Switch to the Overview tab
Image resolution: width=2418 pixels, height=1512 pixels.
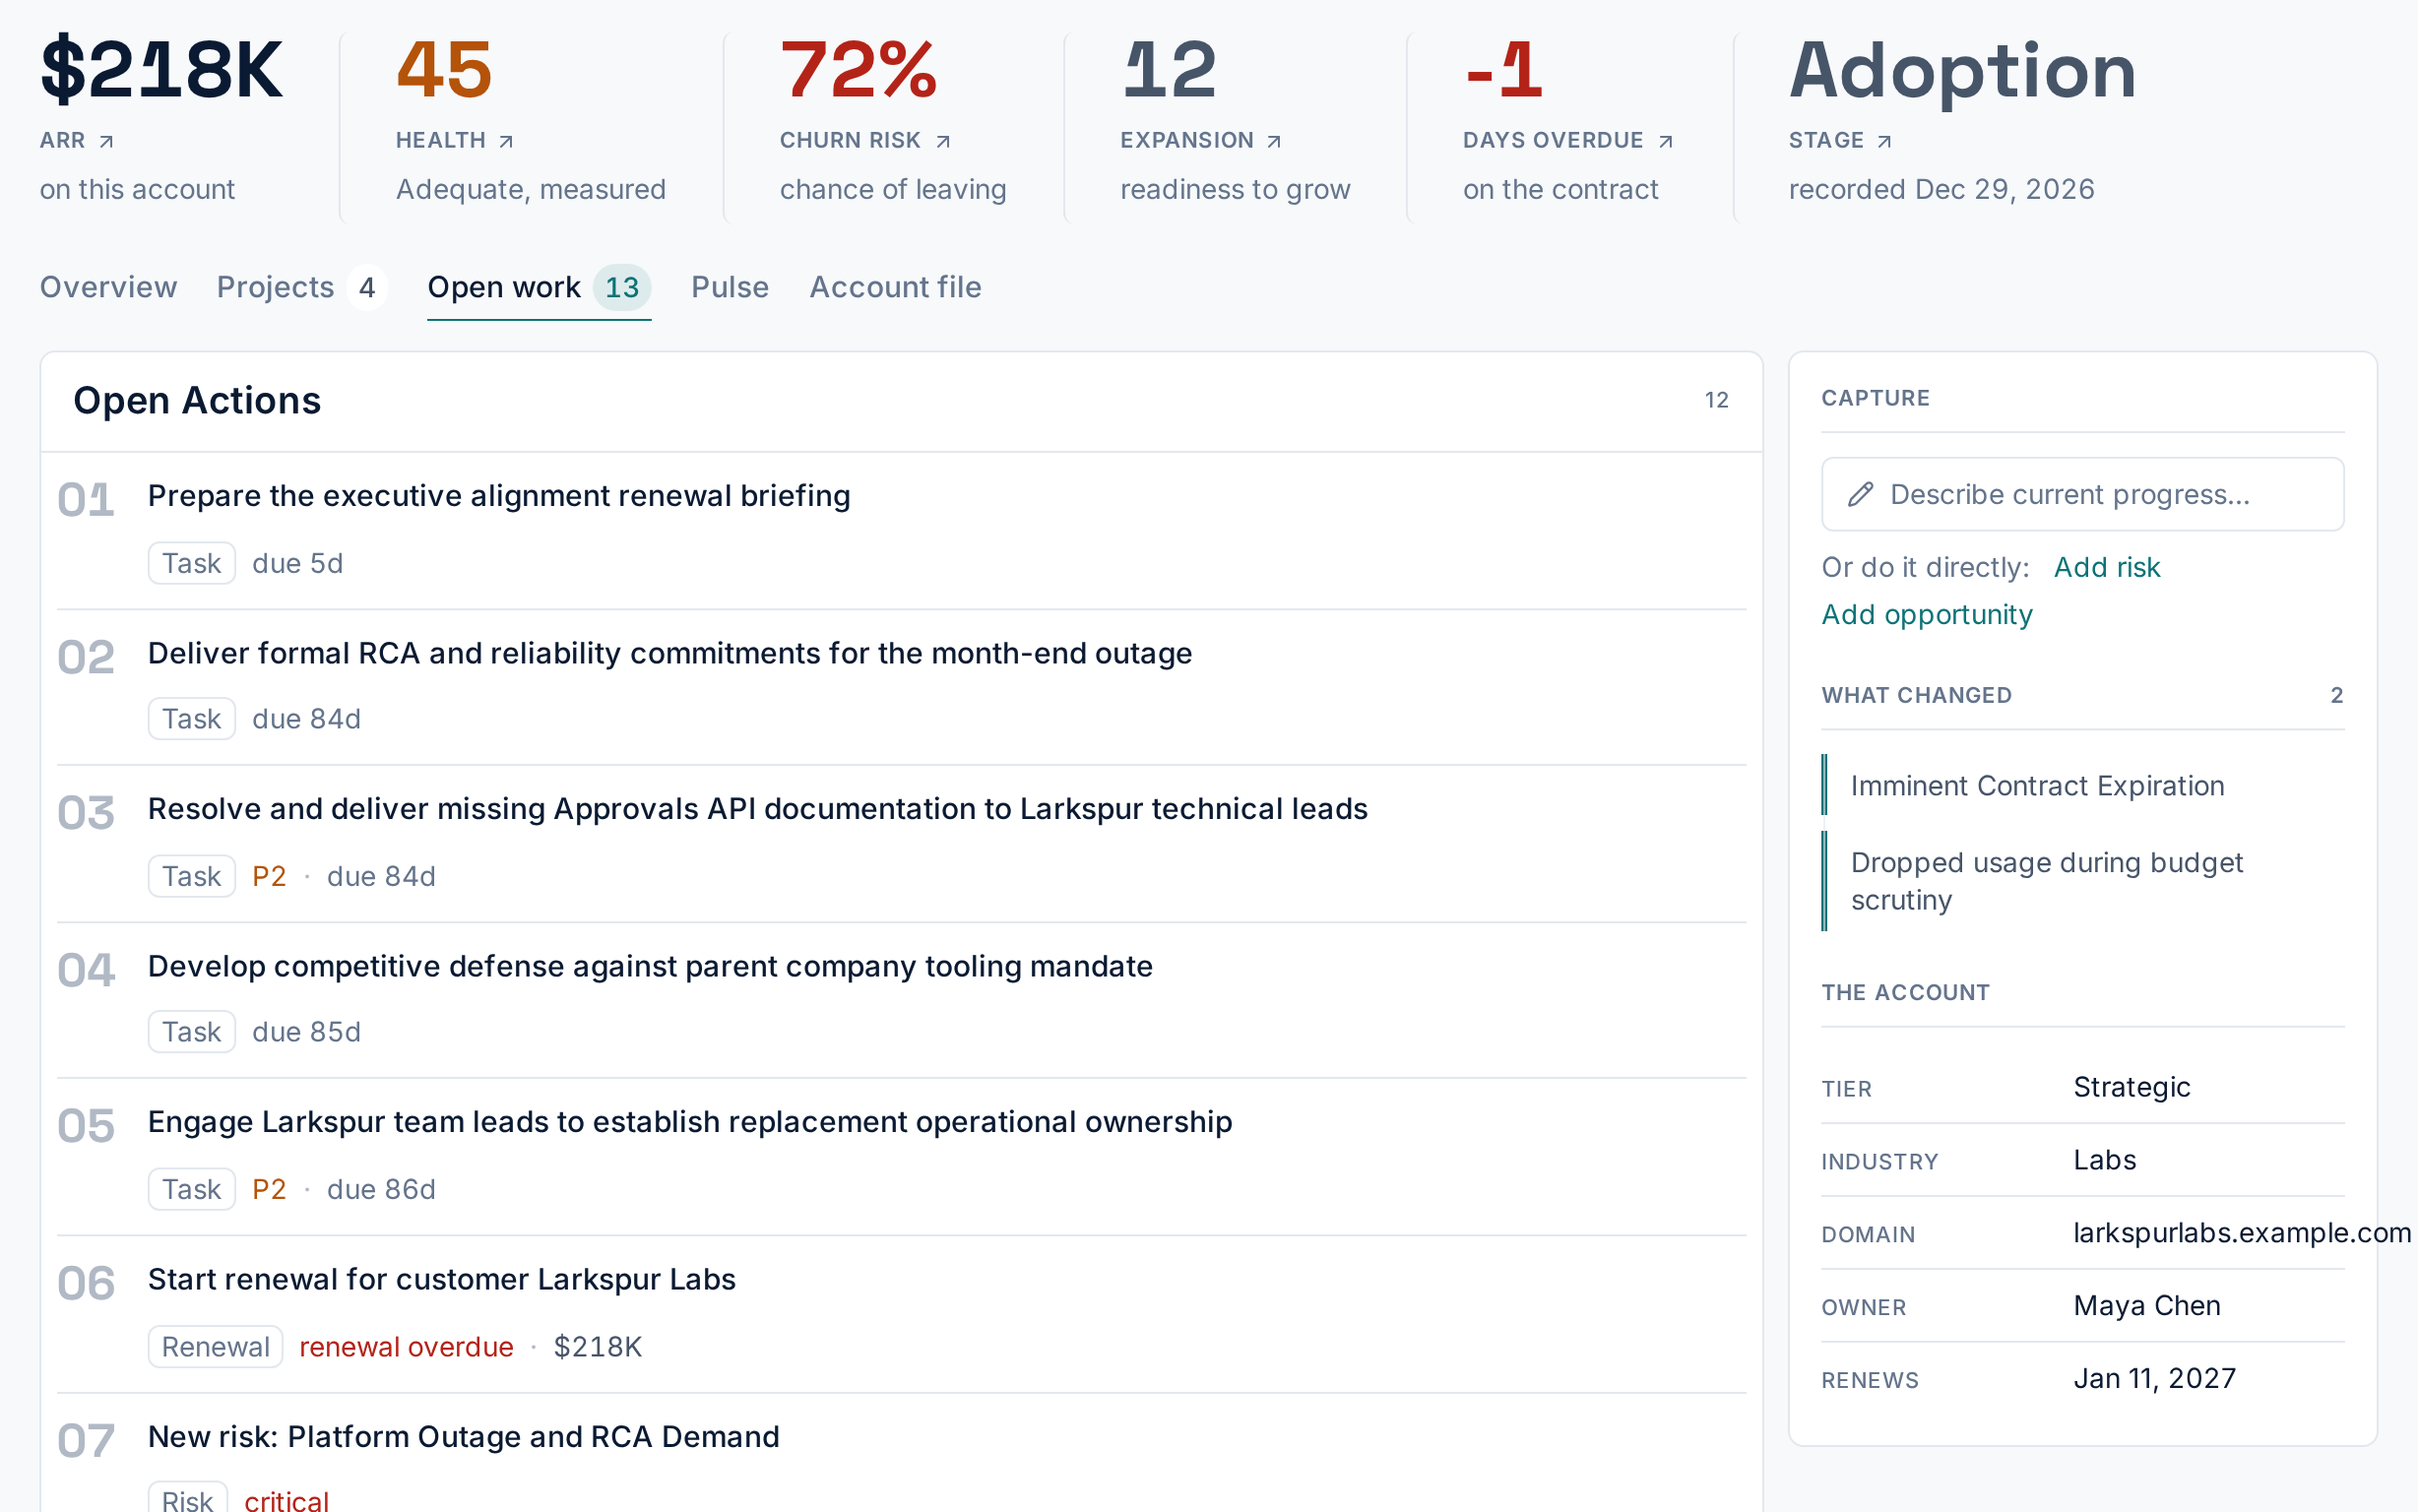tap(108, 287)
